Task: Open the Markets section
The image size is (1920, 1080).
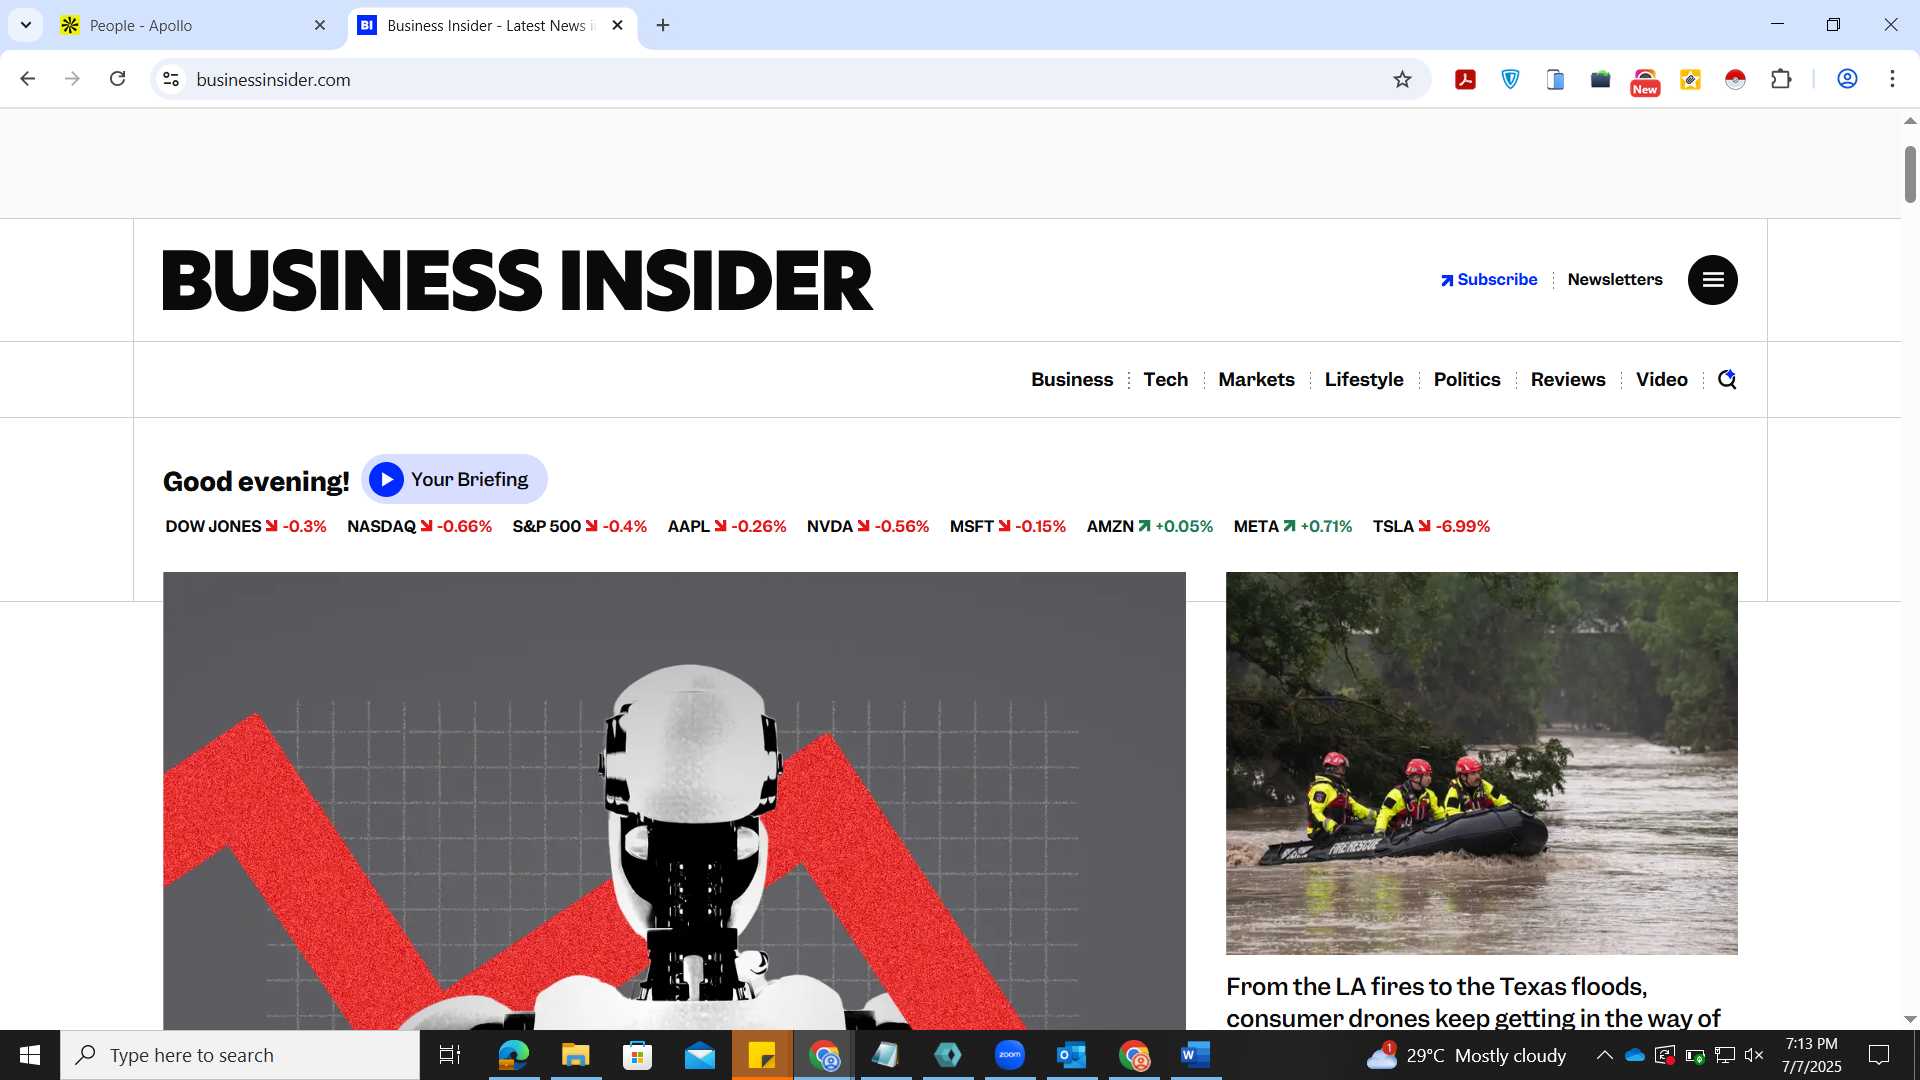Action: tap(1256, 380)
